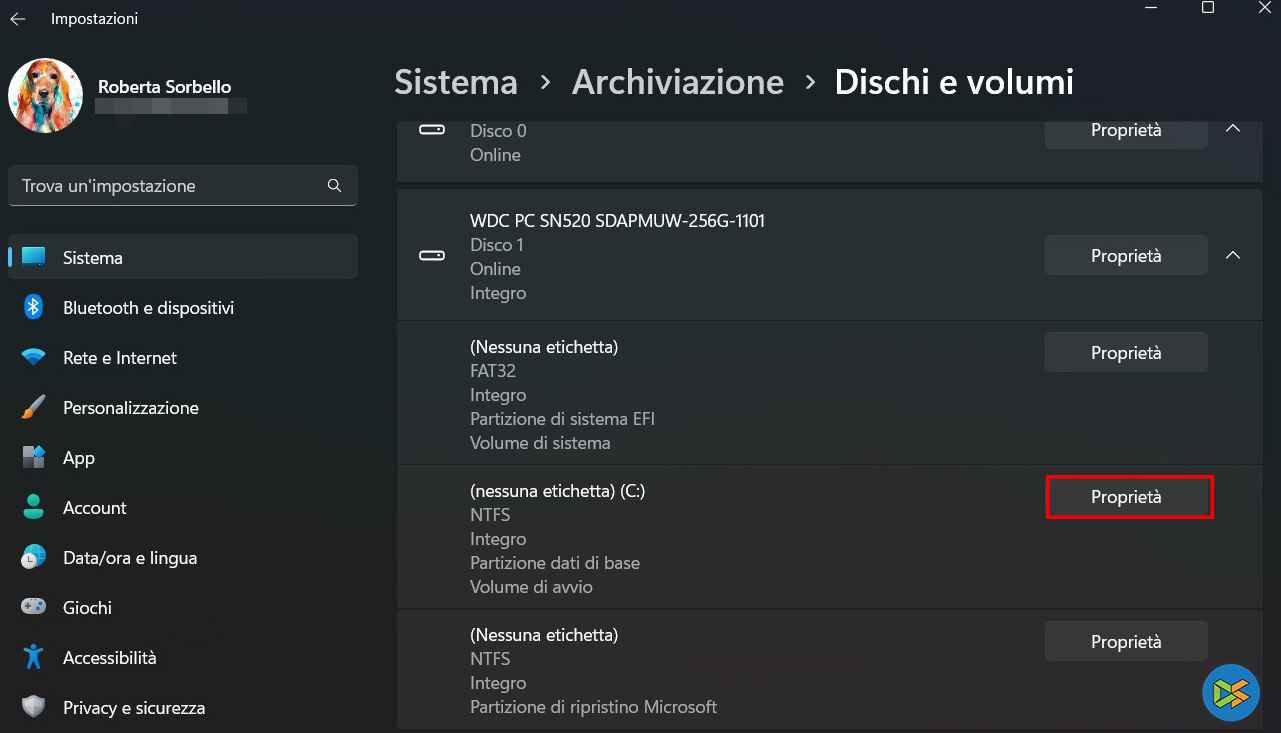Open the App settings section
1281x733 pixels.
pyautogui.click(x=79, y=458)
